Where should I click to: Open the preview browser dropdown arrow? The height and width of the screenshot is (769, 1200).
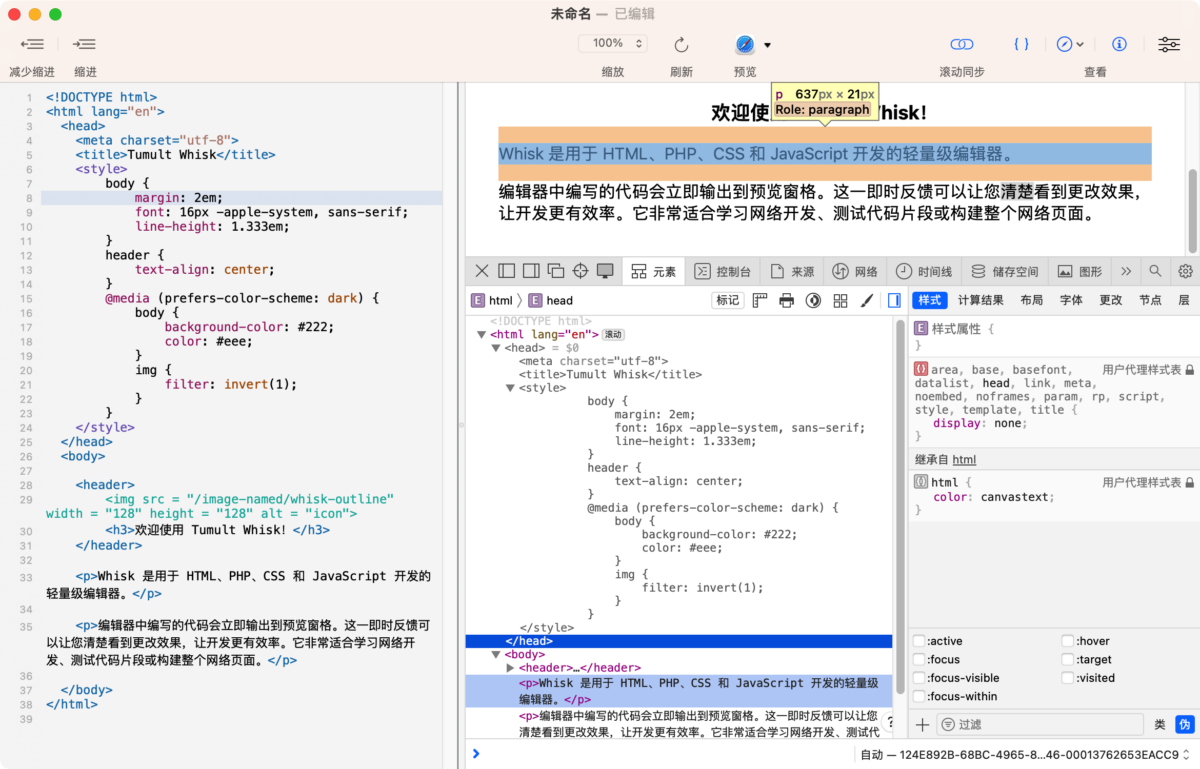(x=768, y=45)
